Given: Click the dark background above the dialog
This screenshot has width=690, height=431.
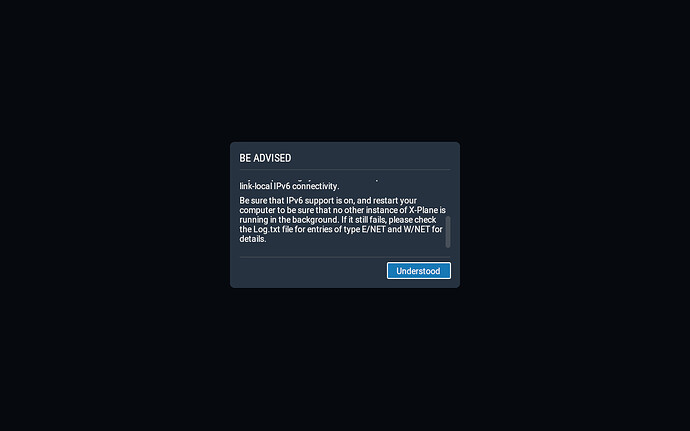Looking at the screenshot, I should tap(345, 70).
